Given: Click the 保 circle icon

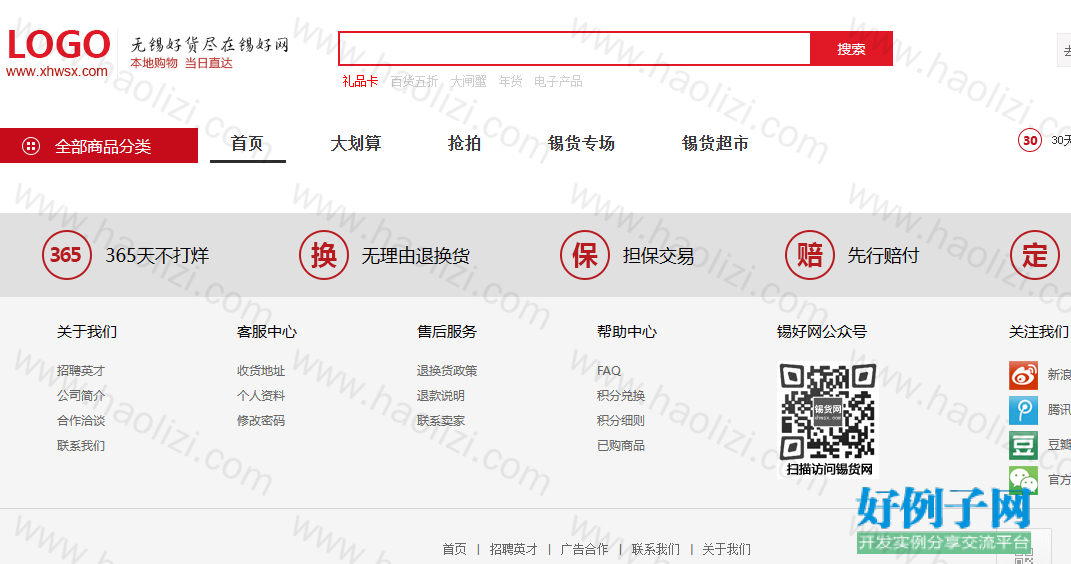Looking at the screenshot, I should [x=585, y=255].
